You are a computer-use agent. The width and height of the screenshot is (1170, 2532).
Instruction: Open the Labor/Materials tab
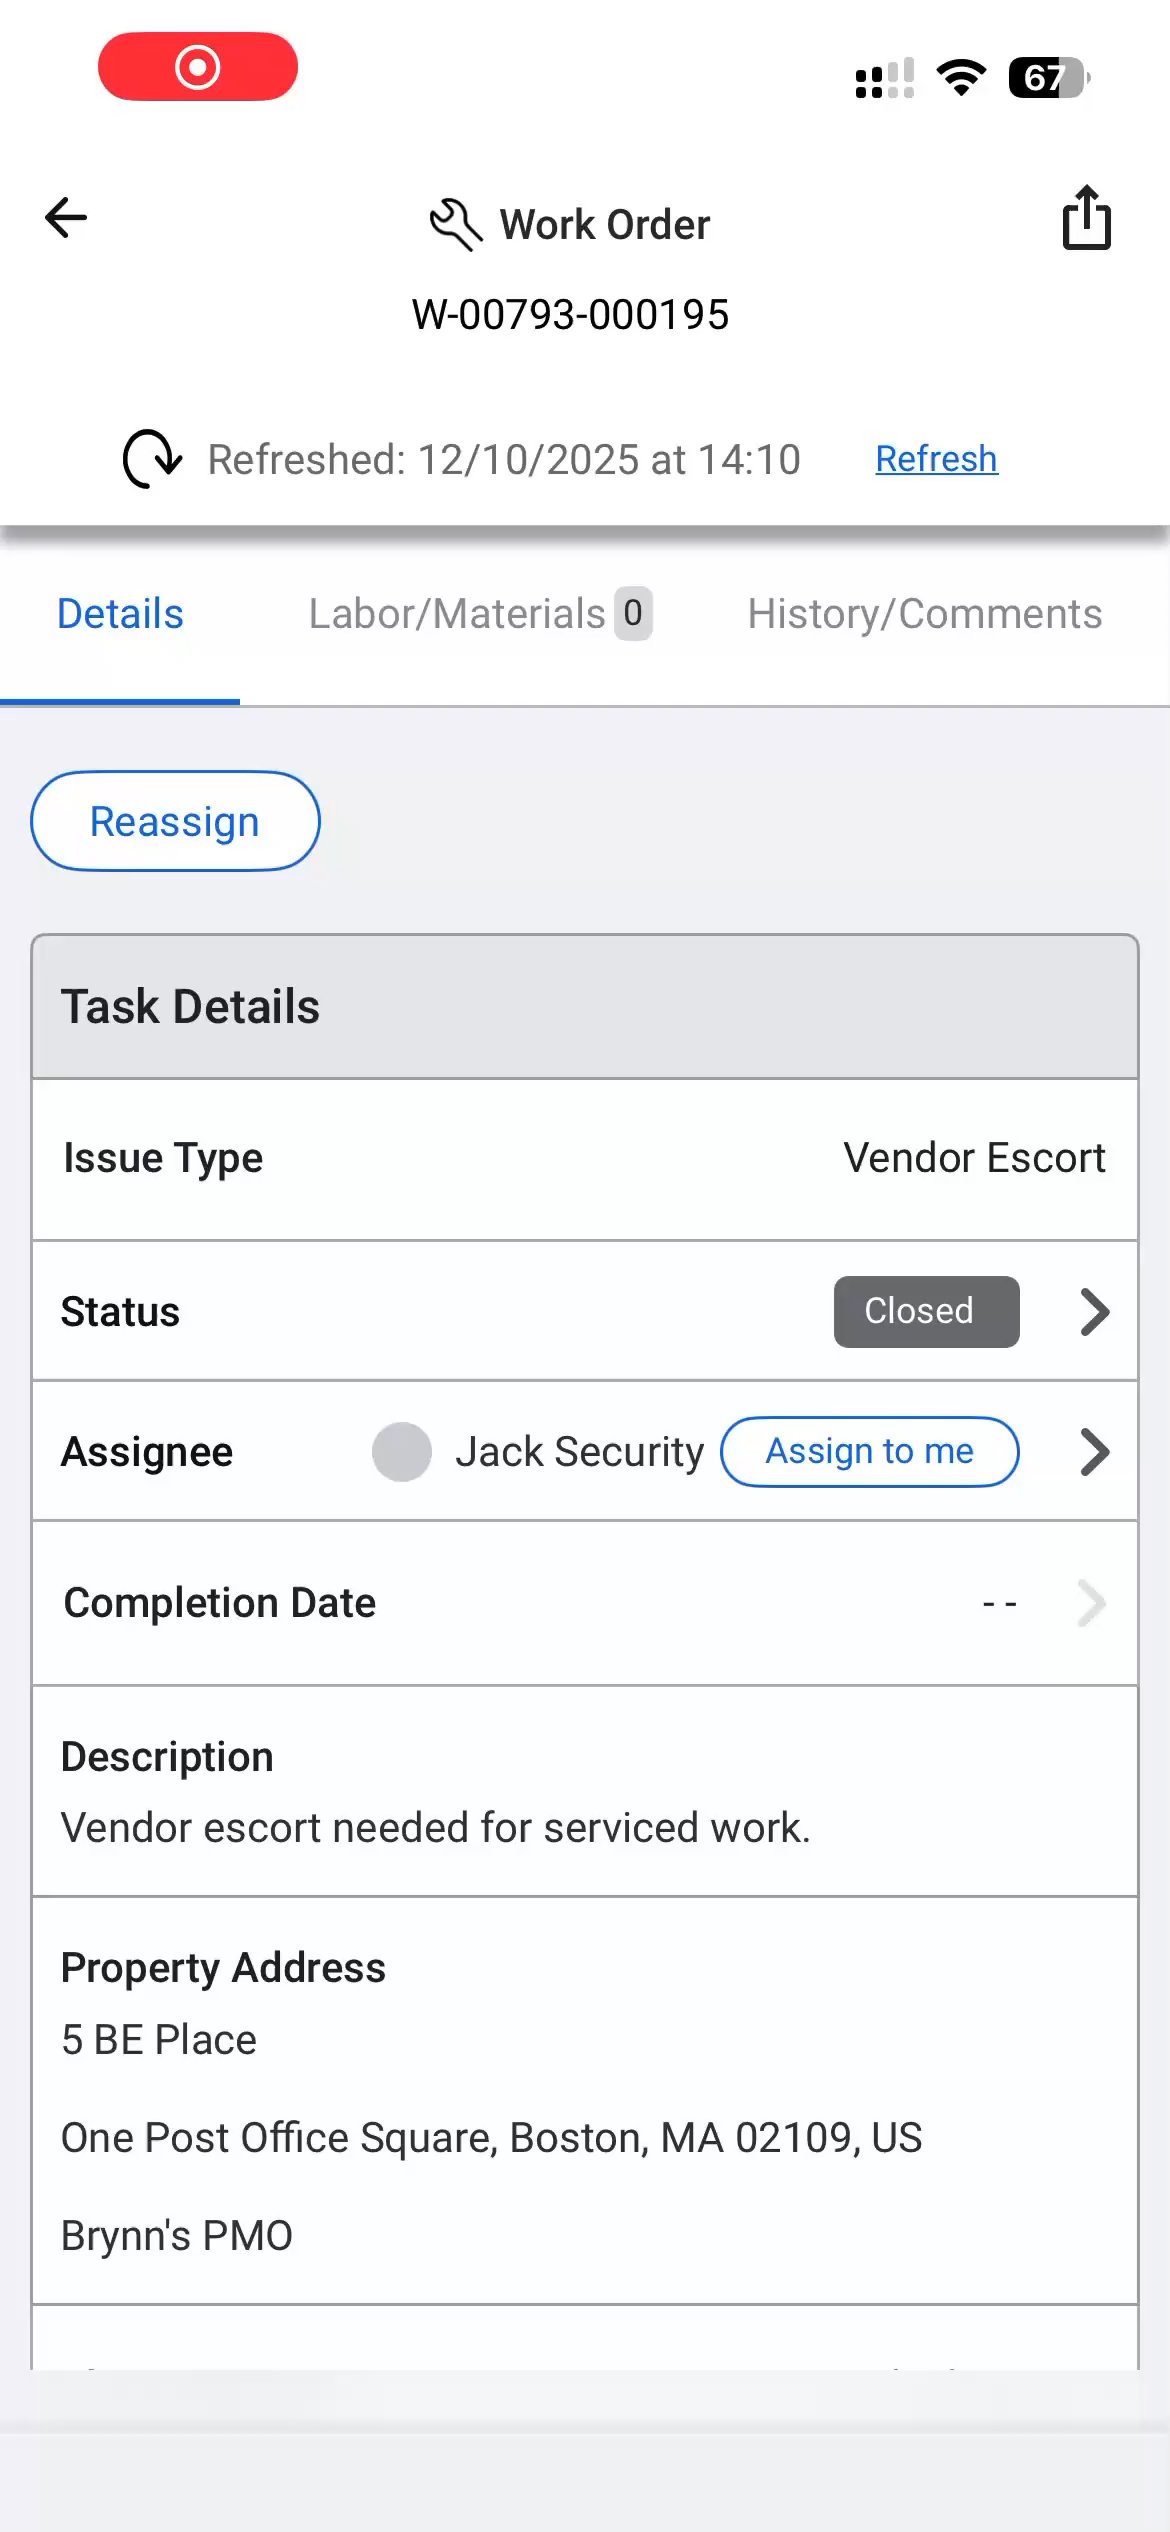[457, 614]
